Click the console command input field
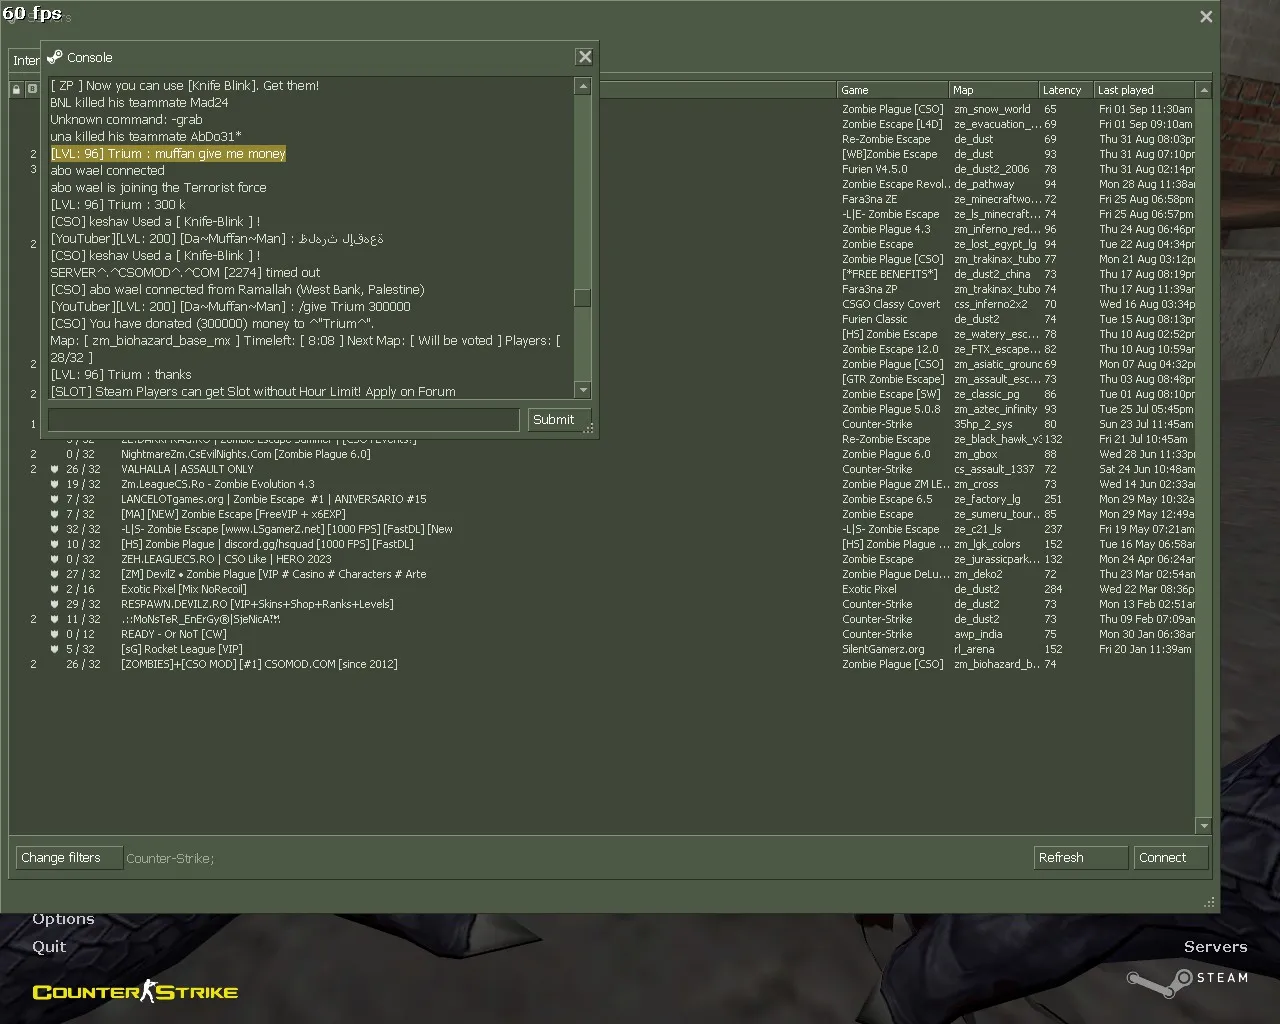 click(284, 420)
